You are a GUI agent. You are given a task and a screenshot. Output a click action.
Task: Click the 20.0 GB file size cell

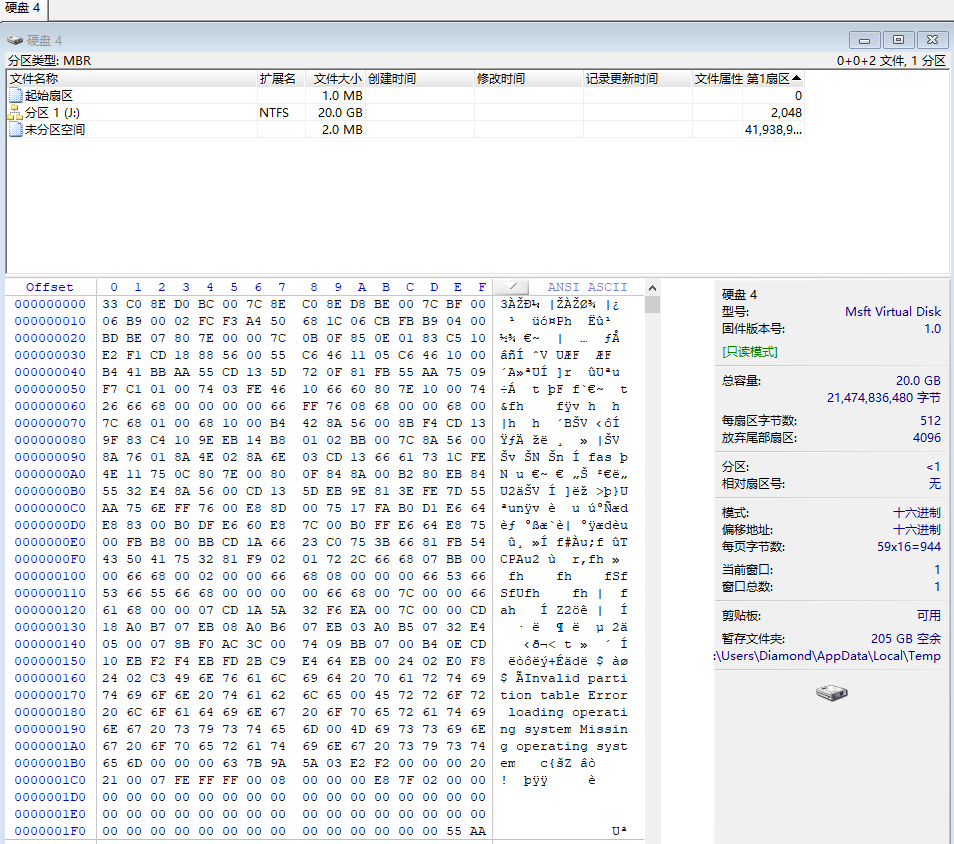[340, 113]
